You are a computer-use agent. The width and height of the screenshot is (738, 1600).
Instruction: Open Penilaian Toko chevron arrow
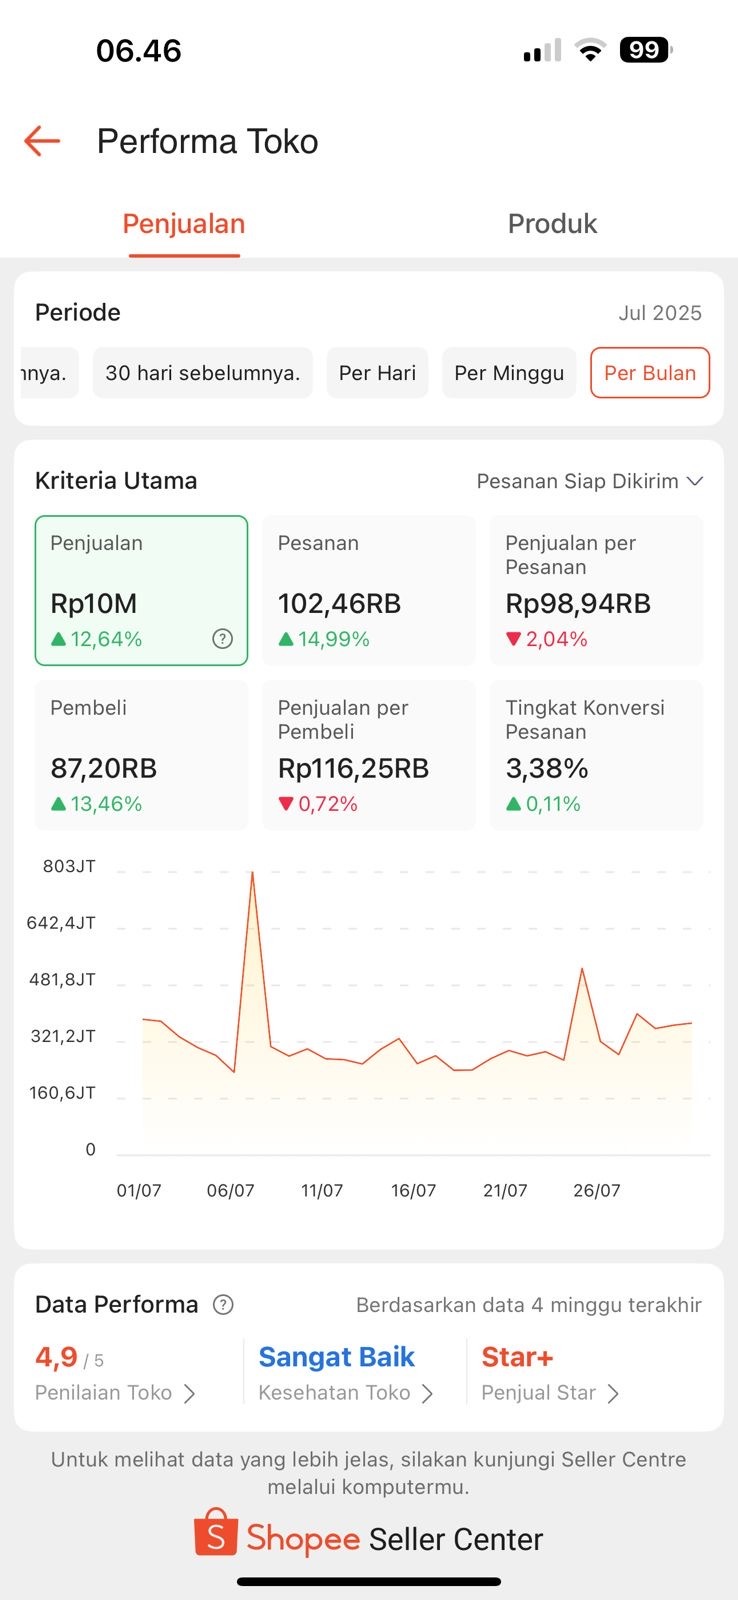pos(189,1393)
